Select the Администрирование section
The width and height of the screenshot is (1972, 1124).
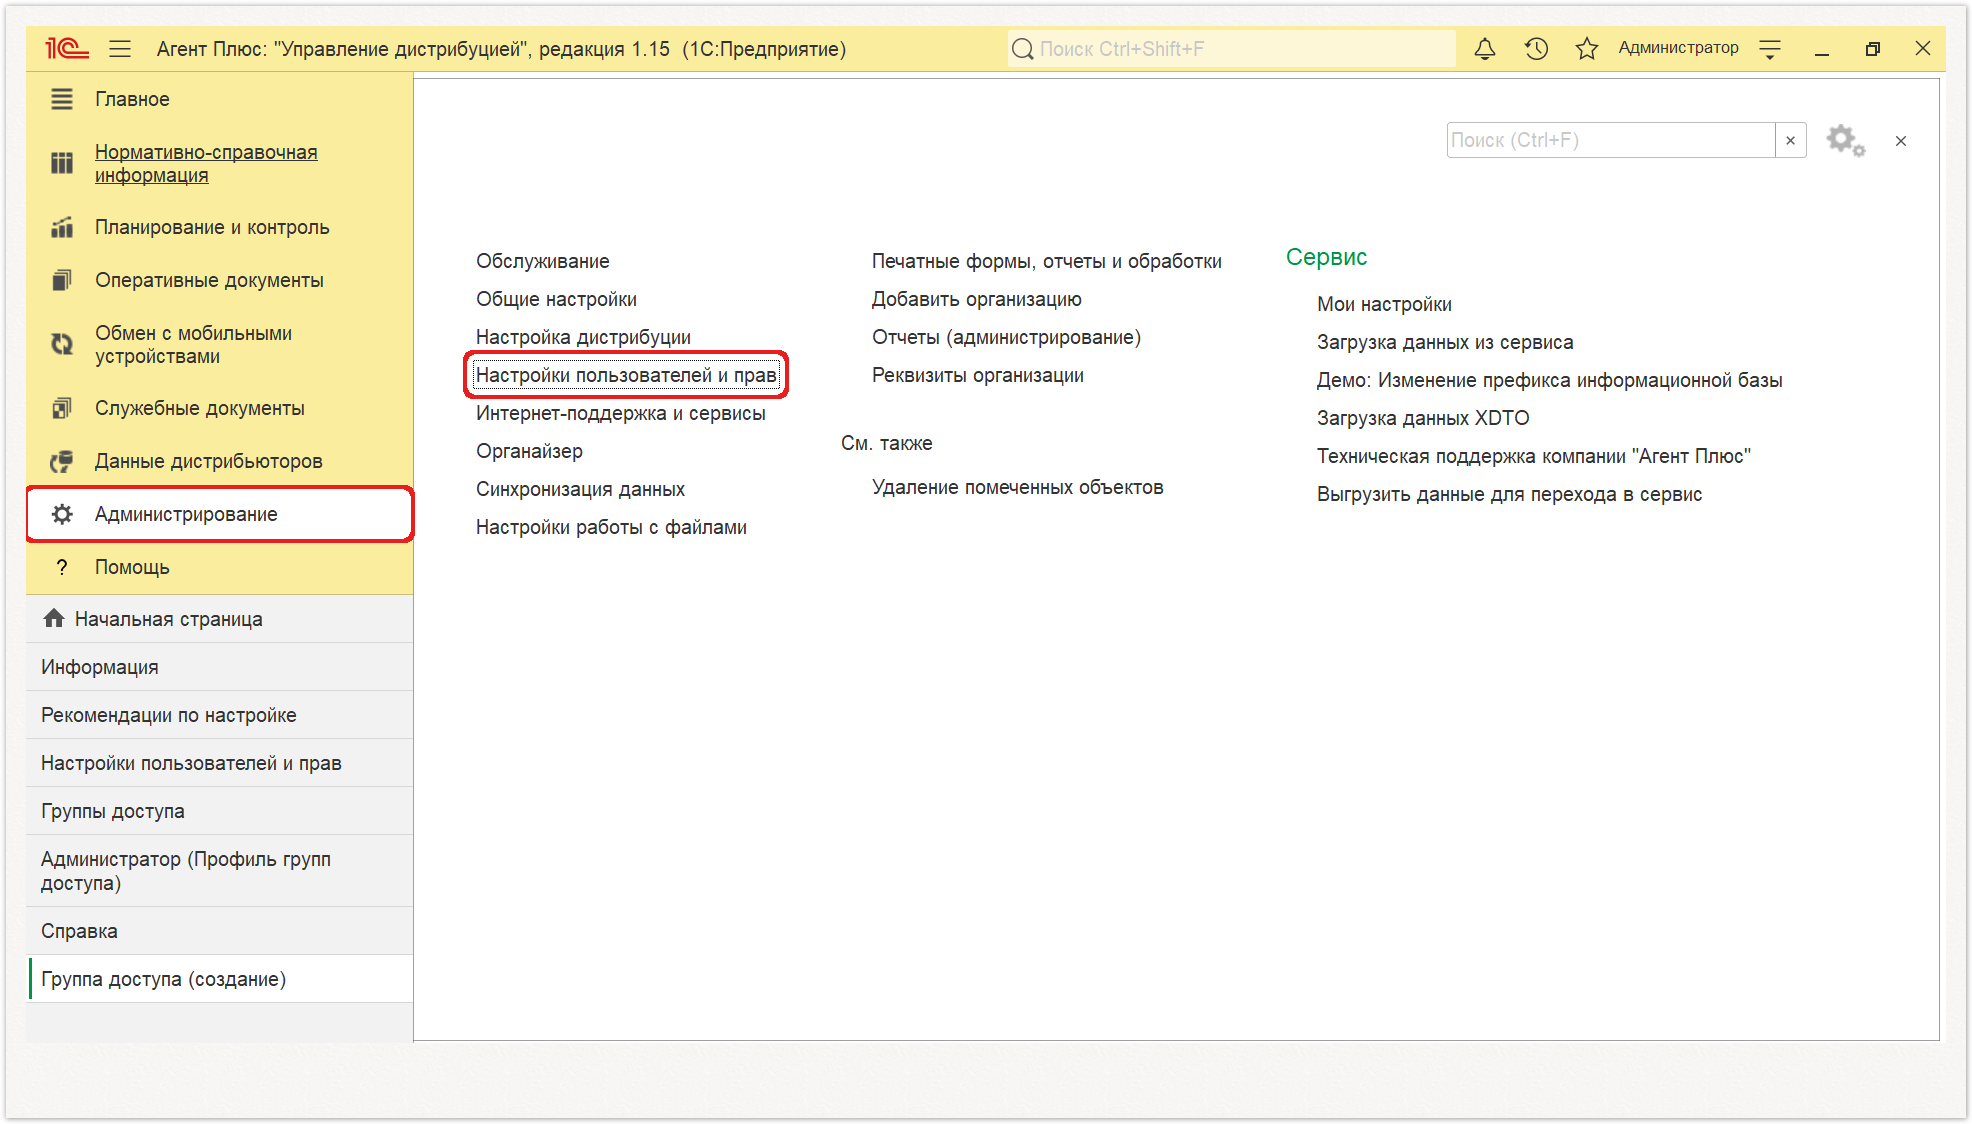point(220,514)
